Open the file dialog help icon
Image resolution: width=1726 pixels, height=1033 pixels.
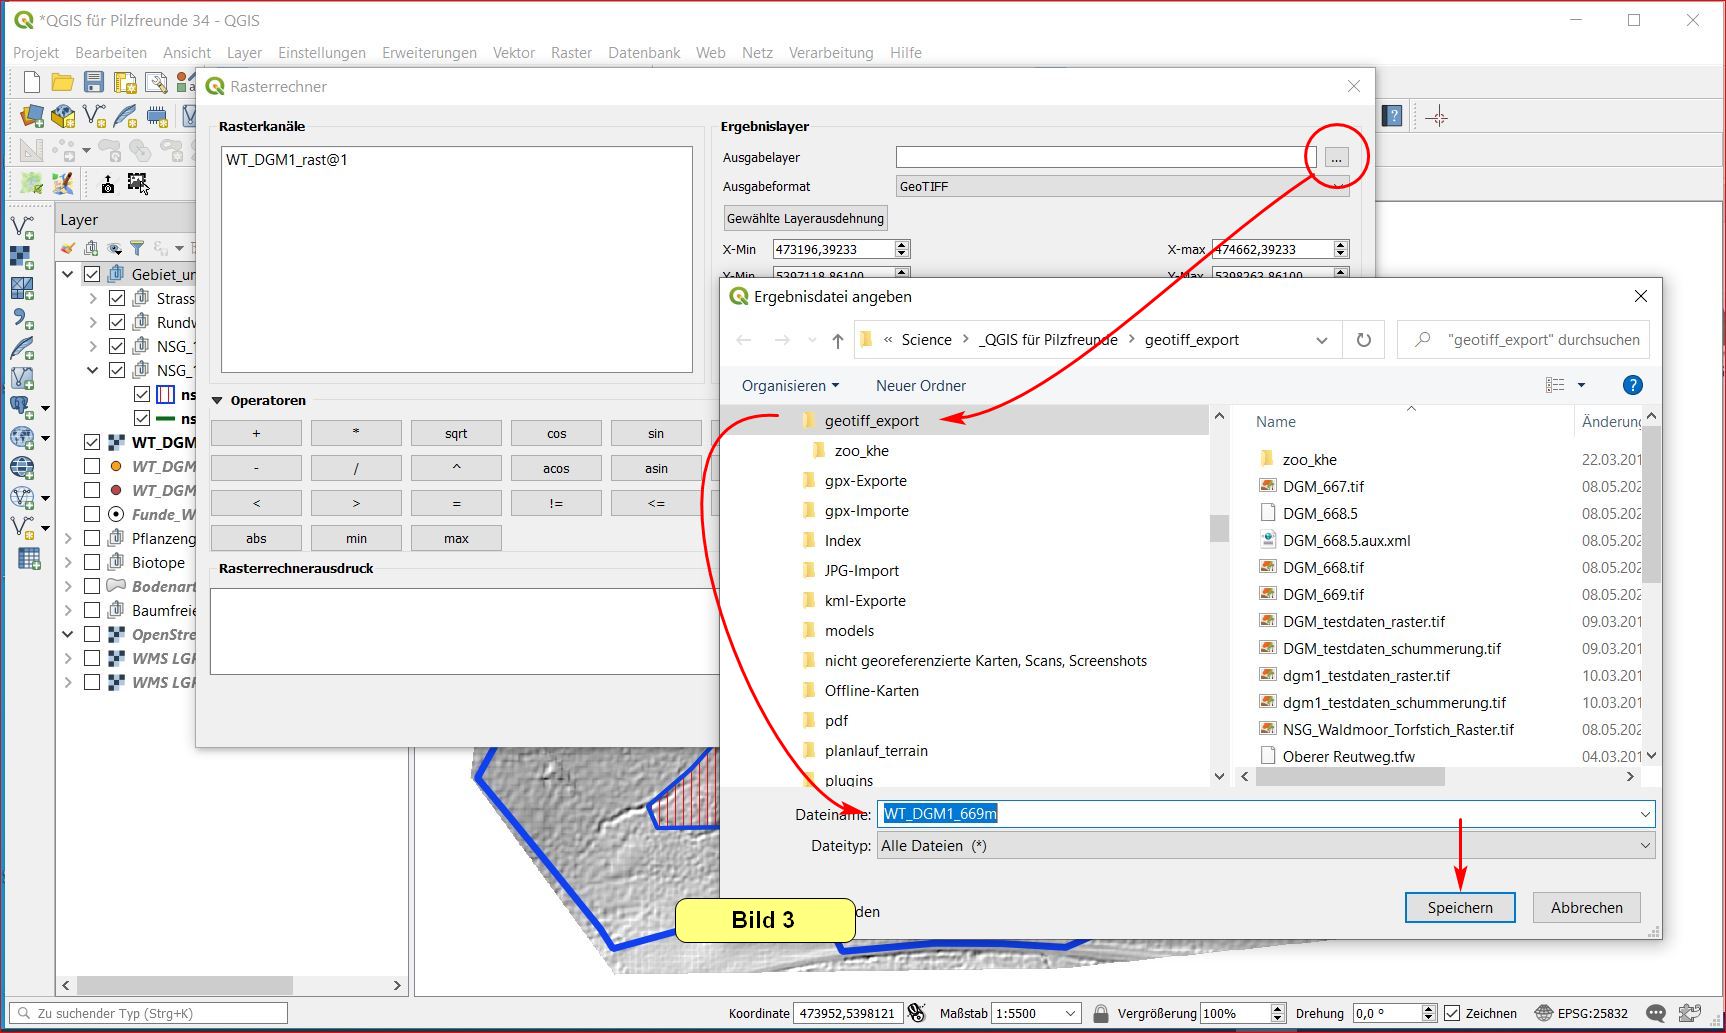click(1631, 385)
